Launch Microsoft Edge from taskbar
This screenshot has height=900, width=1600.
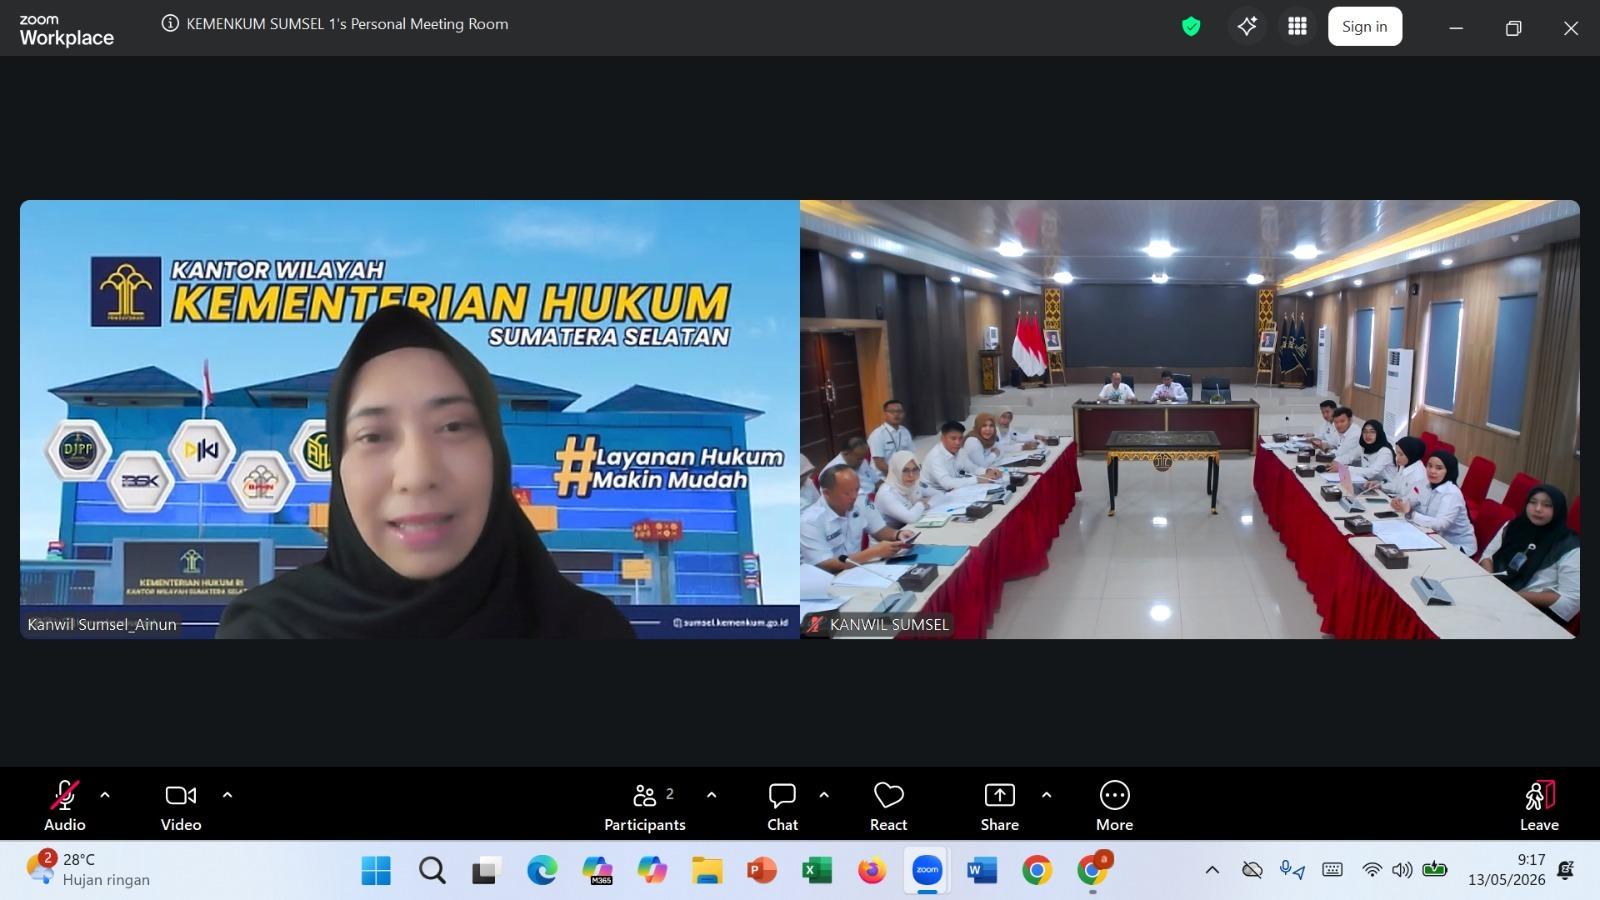[x=542, y=871]
